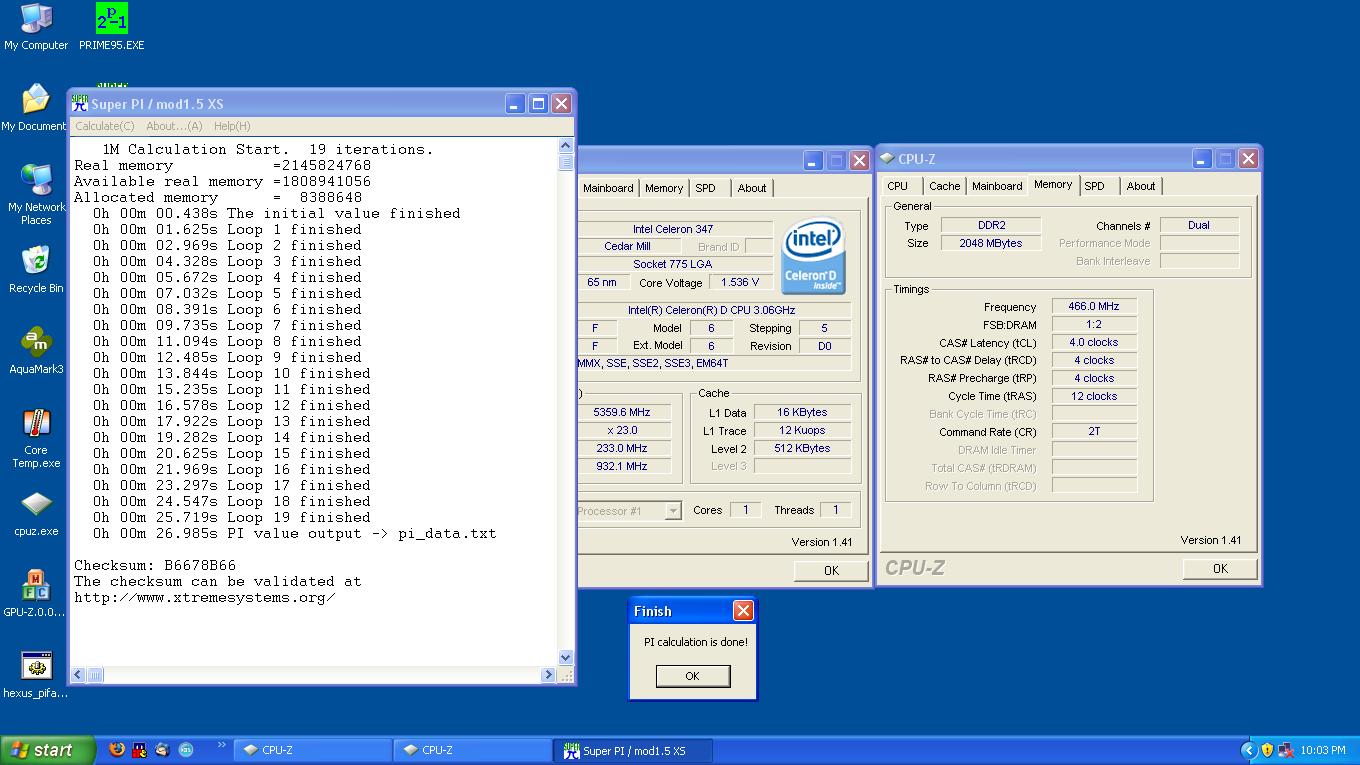Switch to the CPU tab in right CPU-Z
This screenshot has width=1360, height=765.
pos(898,186)
